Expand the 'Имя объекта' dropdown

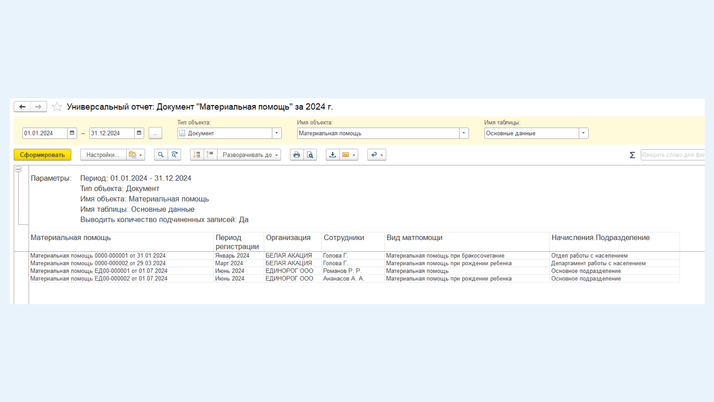point(464,133)
